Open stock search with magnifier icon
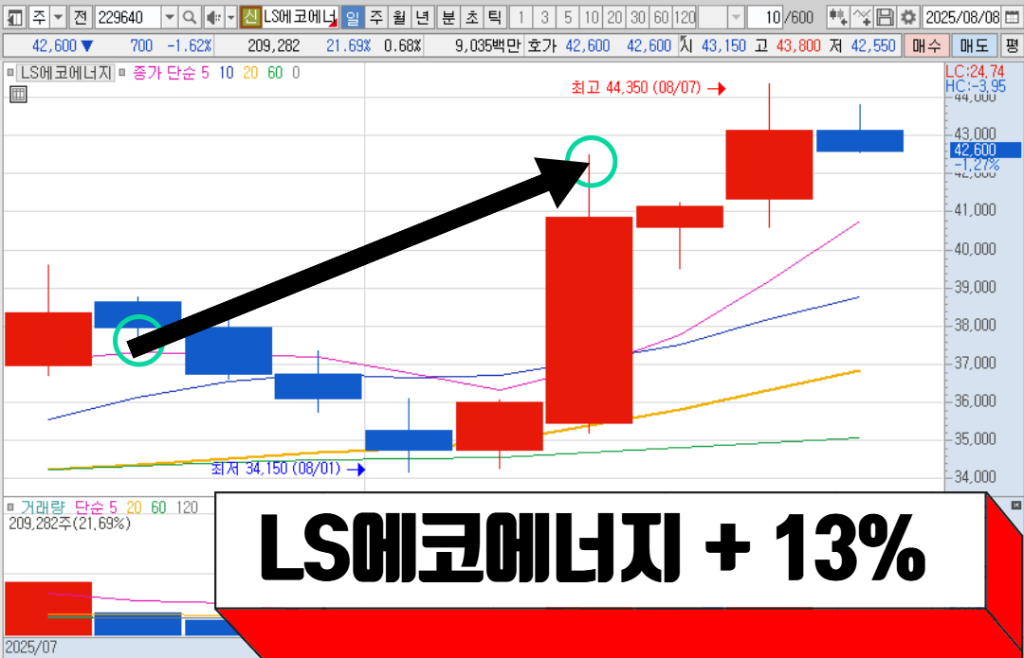 [x=189, y=17]
